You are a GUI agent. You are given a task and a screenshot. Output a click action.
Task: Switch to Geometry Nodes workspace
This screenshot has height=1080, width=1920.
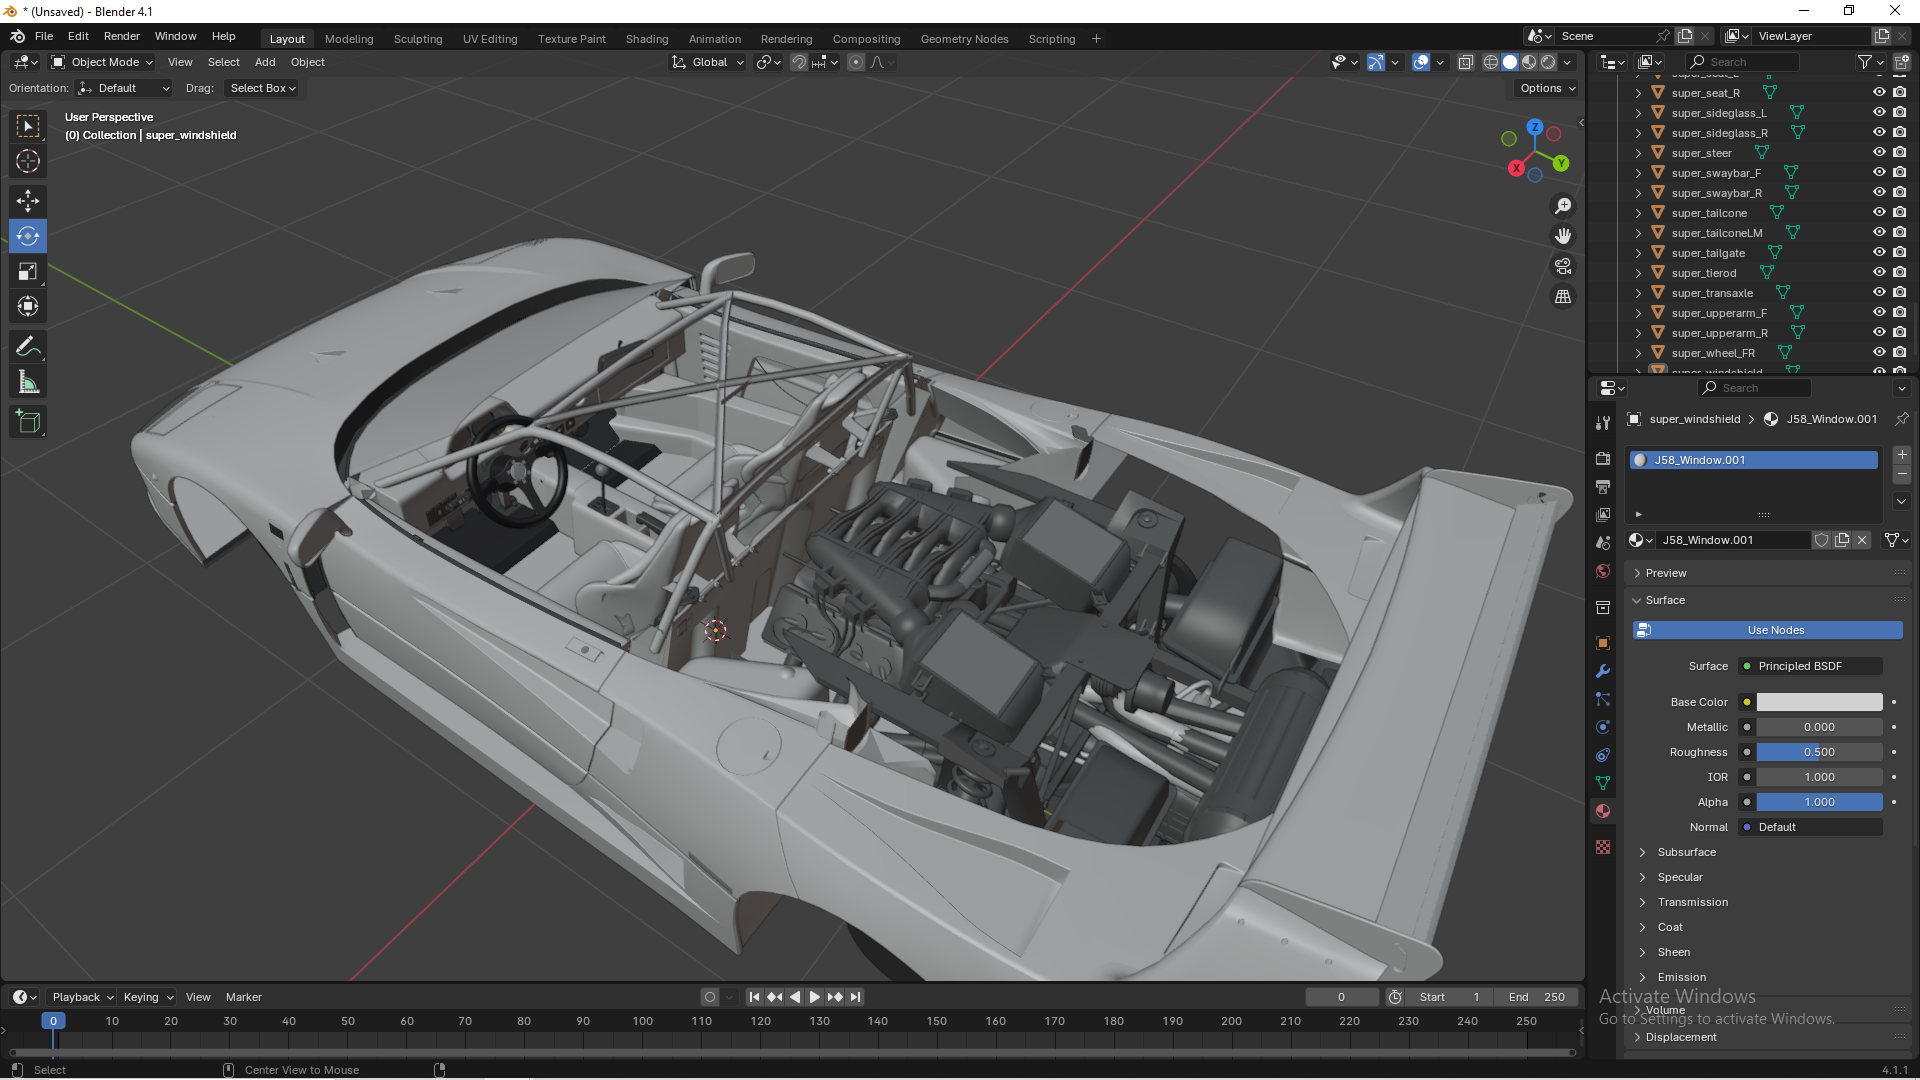(x=964, y=39)
